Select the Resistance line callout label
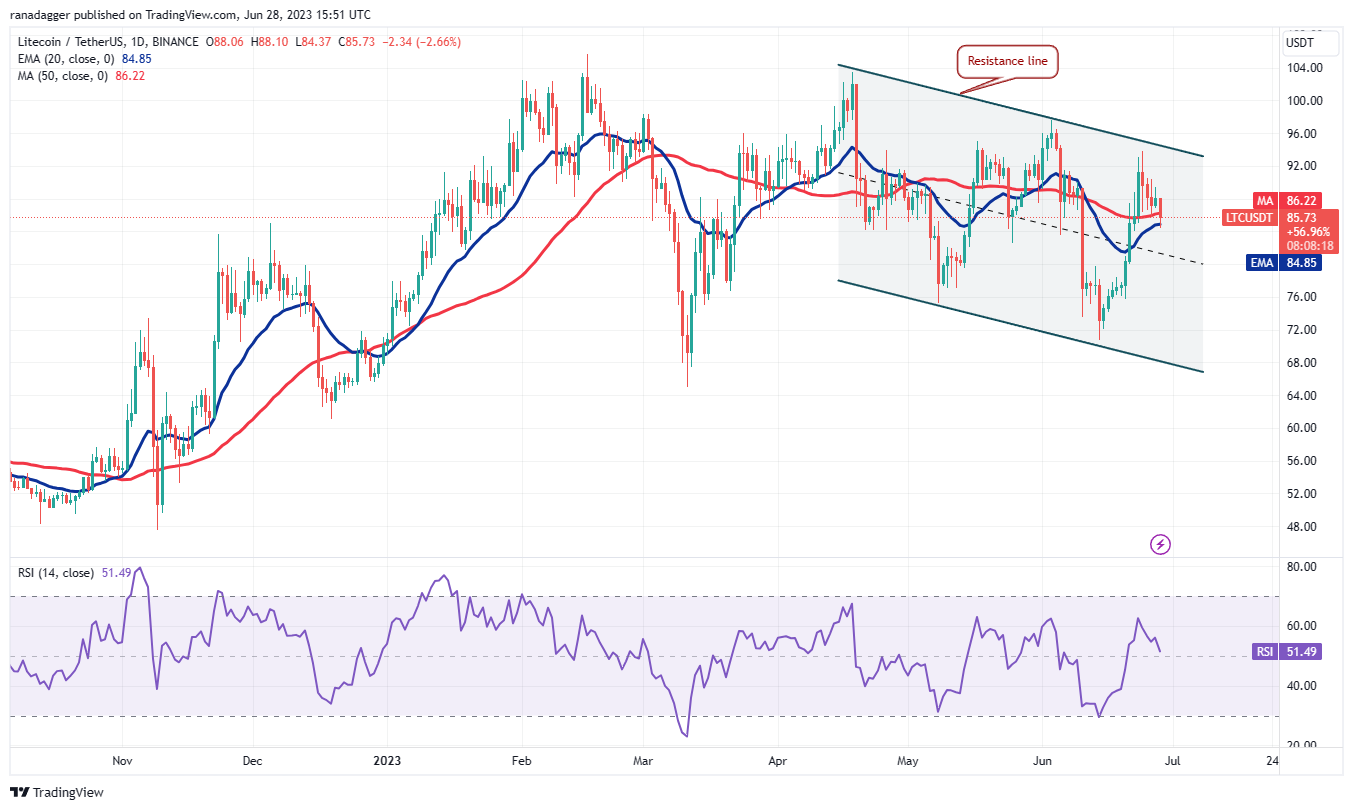Viewport: 1353px width, 810px height. click(x=1007, y=62)
